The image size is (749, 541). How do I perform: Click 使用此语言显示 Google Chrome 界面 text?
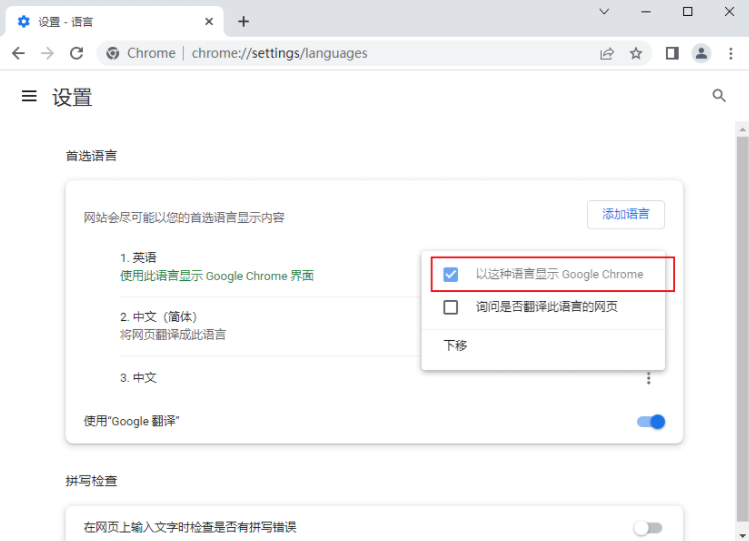[x=217, y=276]
